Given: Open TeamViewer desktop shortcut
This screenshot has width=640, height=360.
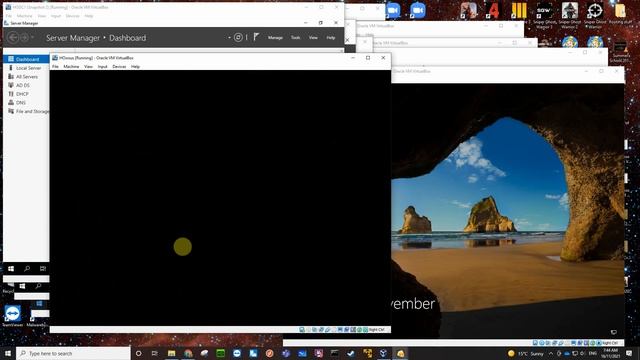Looking at the screenshot, I should pyautogui.click(x=12, y=316).
